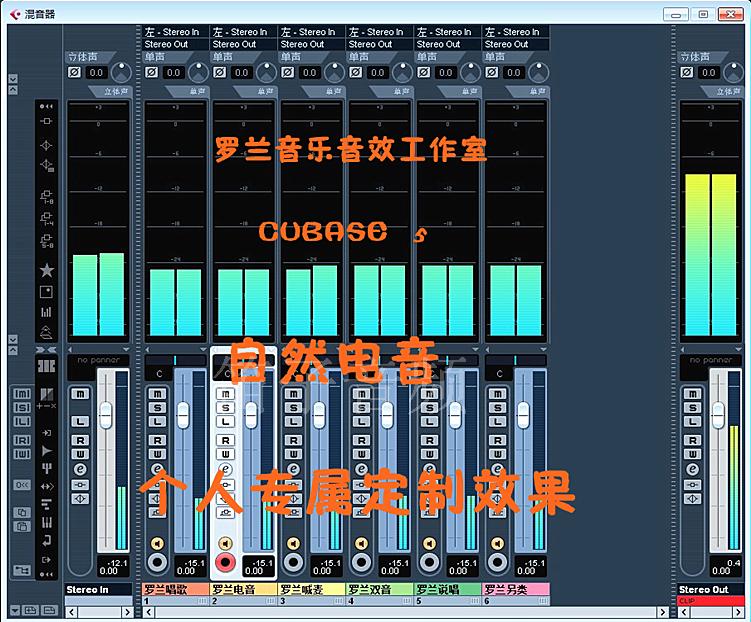Show sends 5-8 view icon
The height and width of the screenshot is (622, 751).
click(46, 240)
